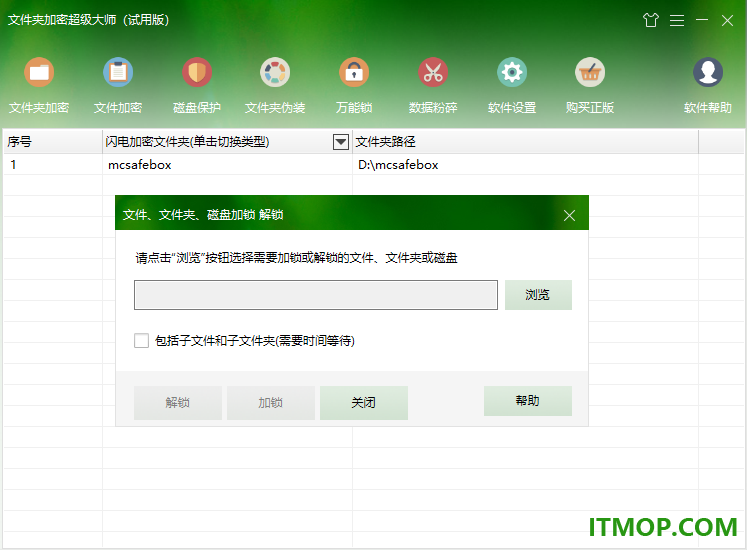
Task: Change skin using the shirt icon
Action: 651,20
